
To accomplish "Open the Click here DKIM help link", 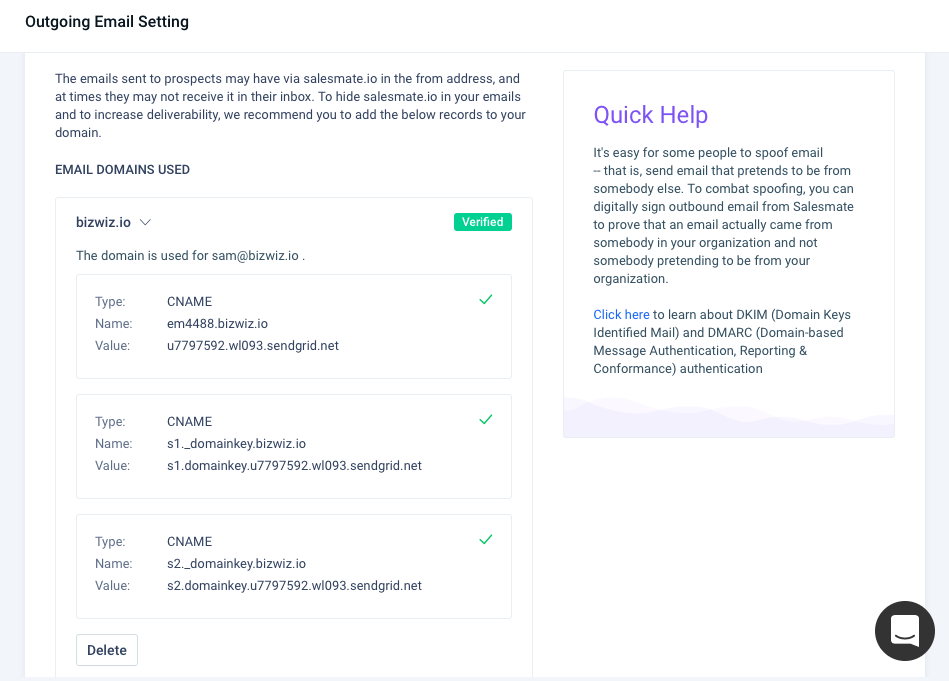I will click(x=621, y=315).
